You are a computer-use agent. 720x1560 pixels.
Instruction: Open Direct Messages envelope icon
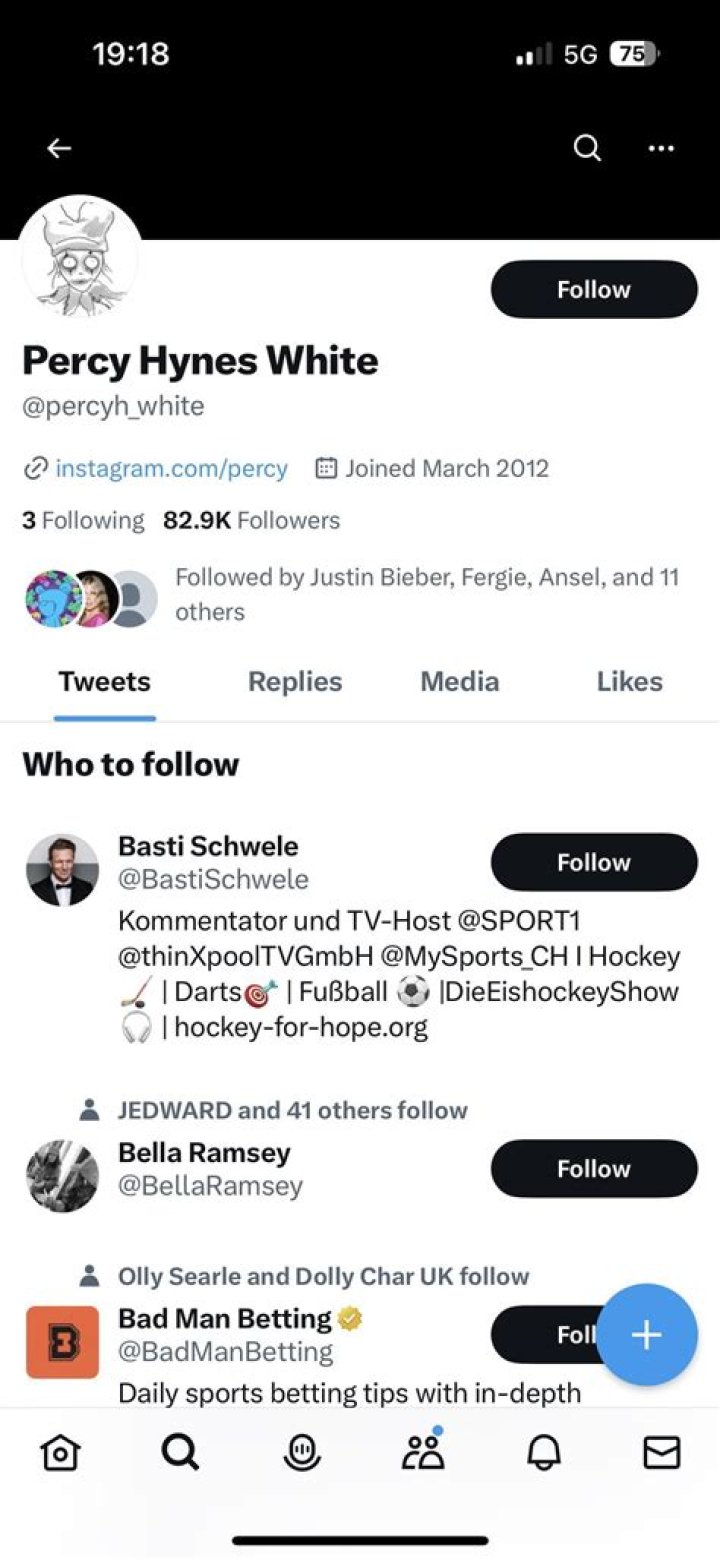pyautogui.click(x=661, y=1452)
